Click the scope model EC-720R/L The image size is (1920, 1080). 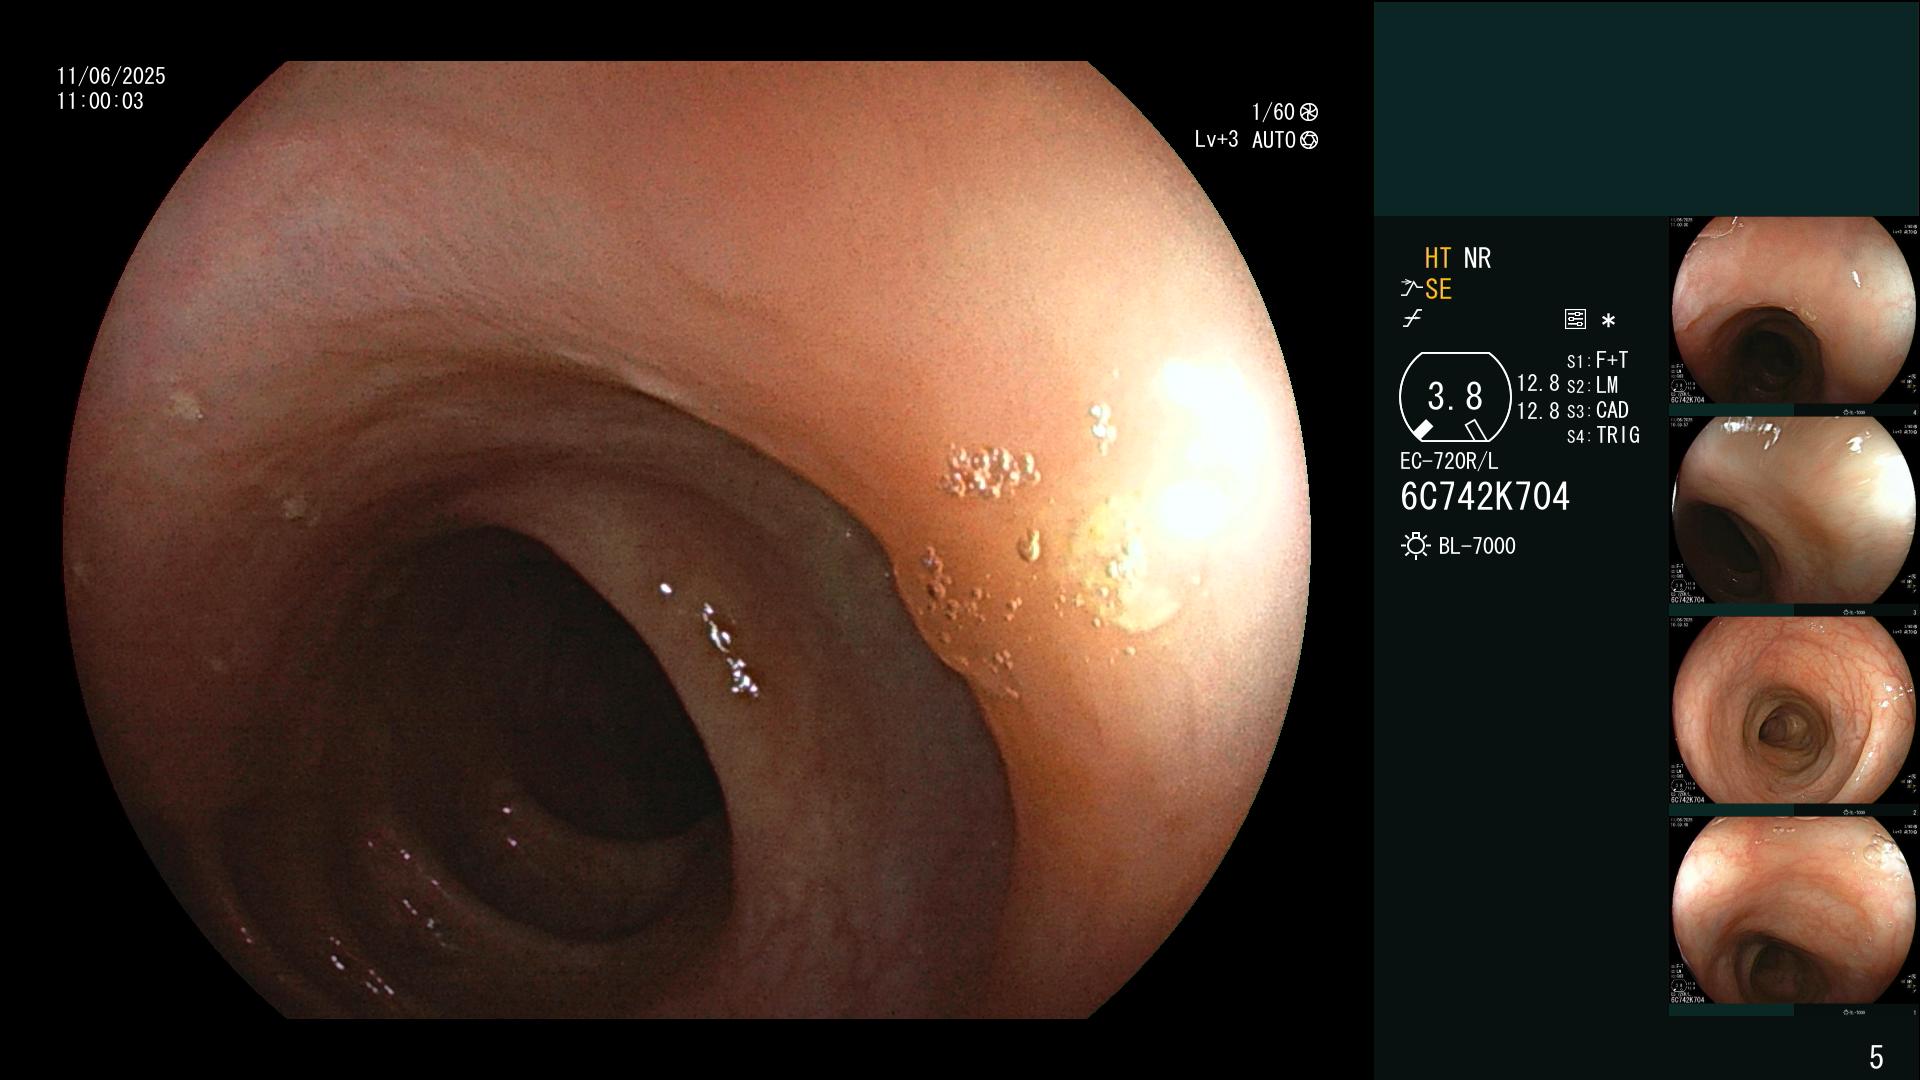point(1449,461)
